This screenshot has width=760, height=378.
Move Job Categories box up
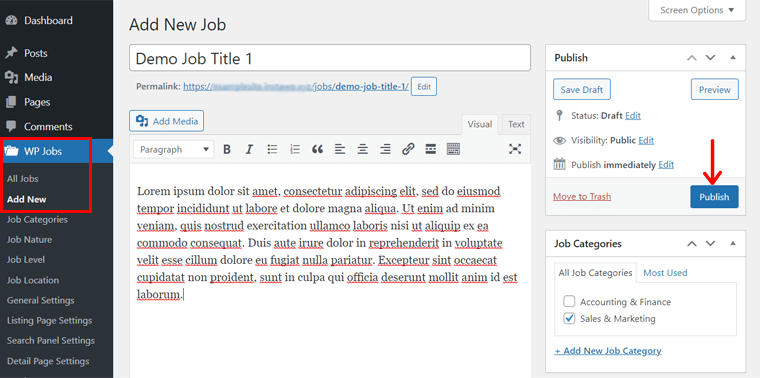point(692,243)
